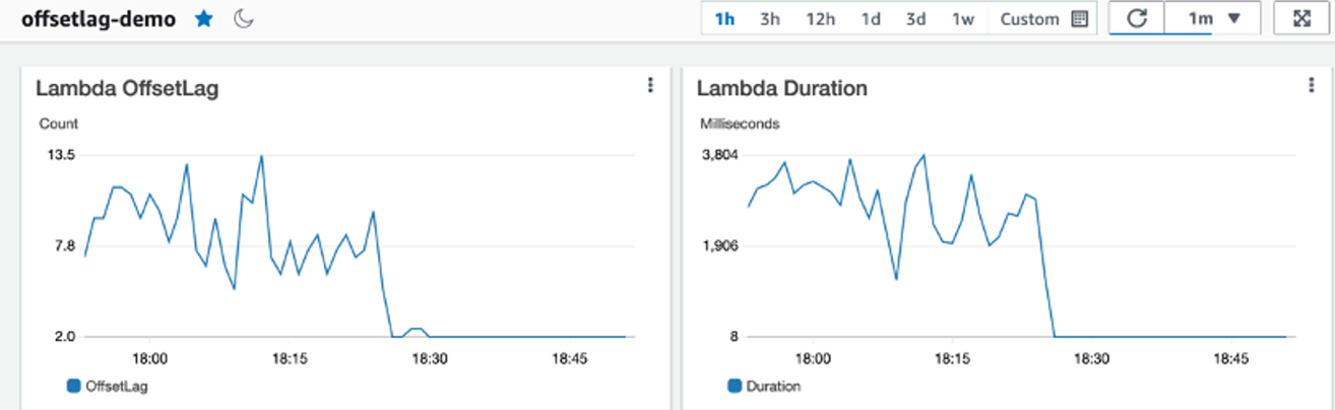Switch to 3h time range
Screen dimensions: 1335x410
(x=770, y=19)
